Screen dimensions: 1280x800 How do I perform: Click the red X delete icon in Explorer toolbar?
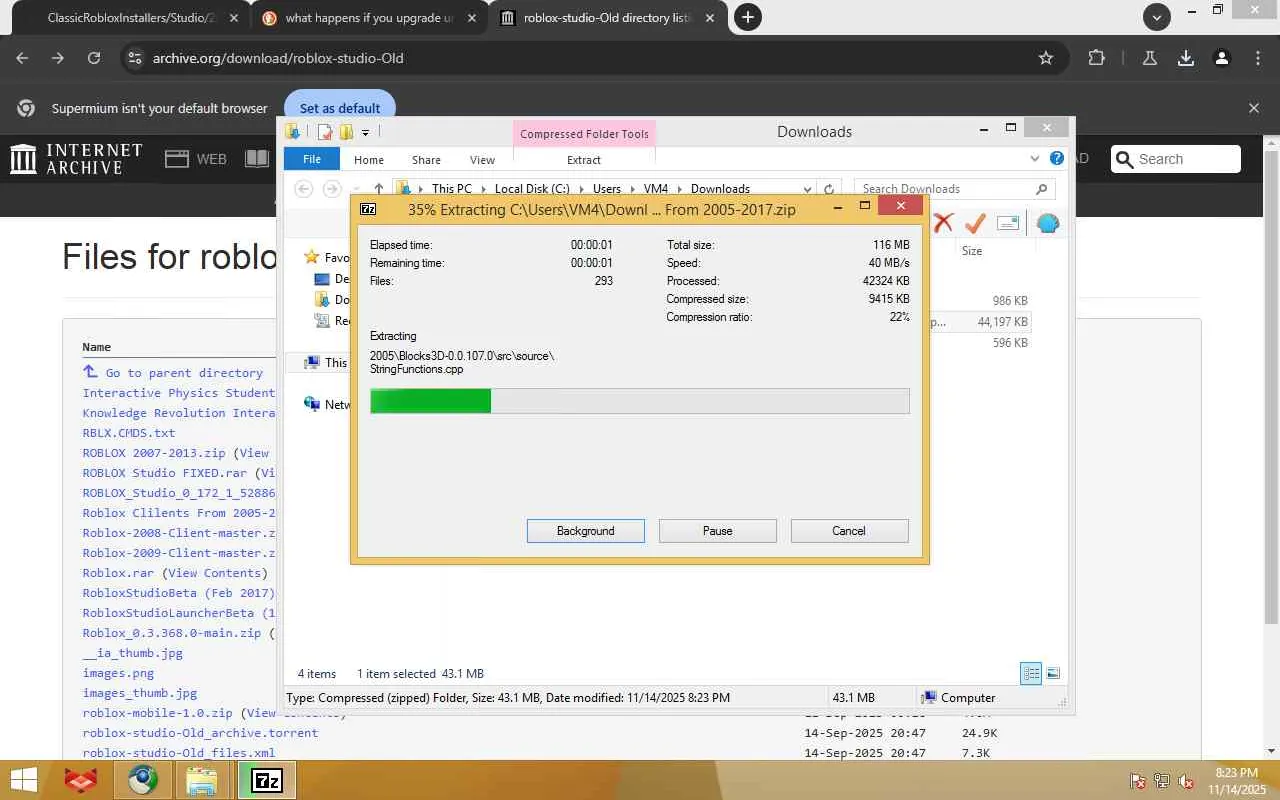[943, 223]
